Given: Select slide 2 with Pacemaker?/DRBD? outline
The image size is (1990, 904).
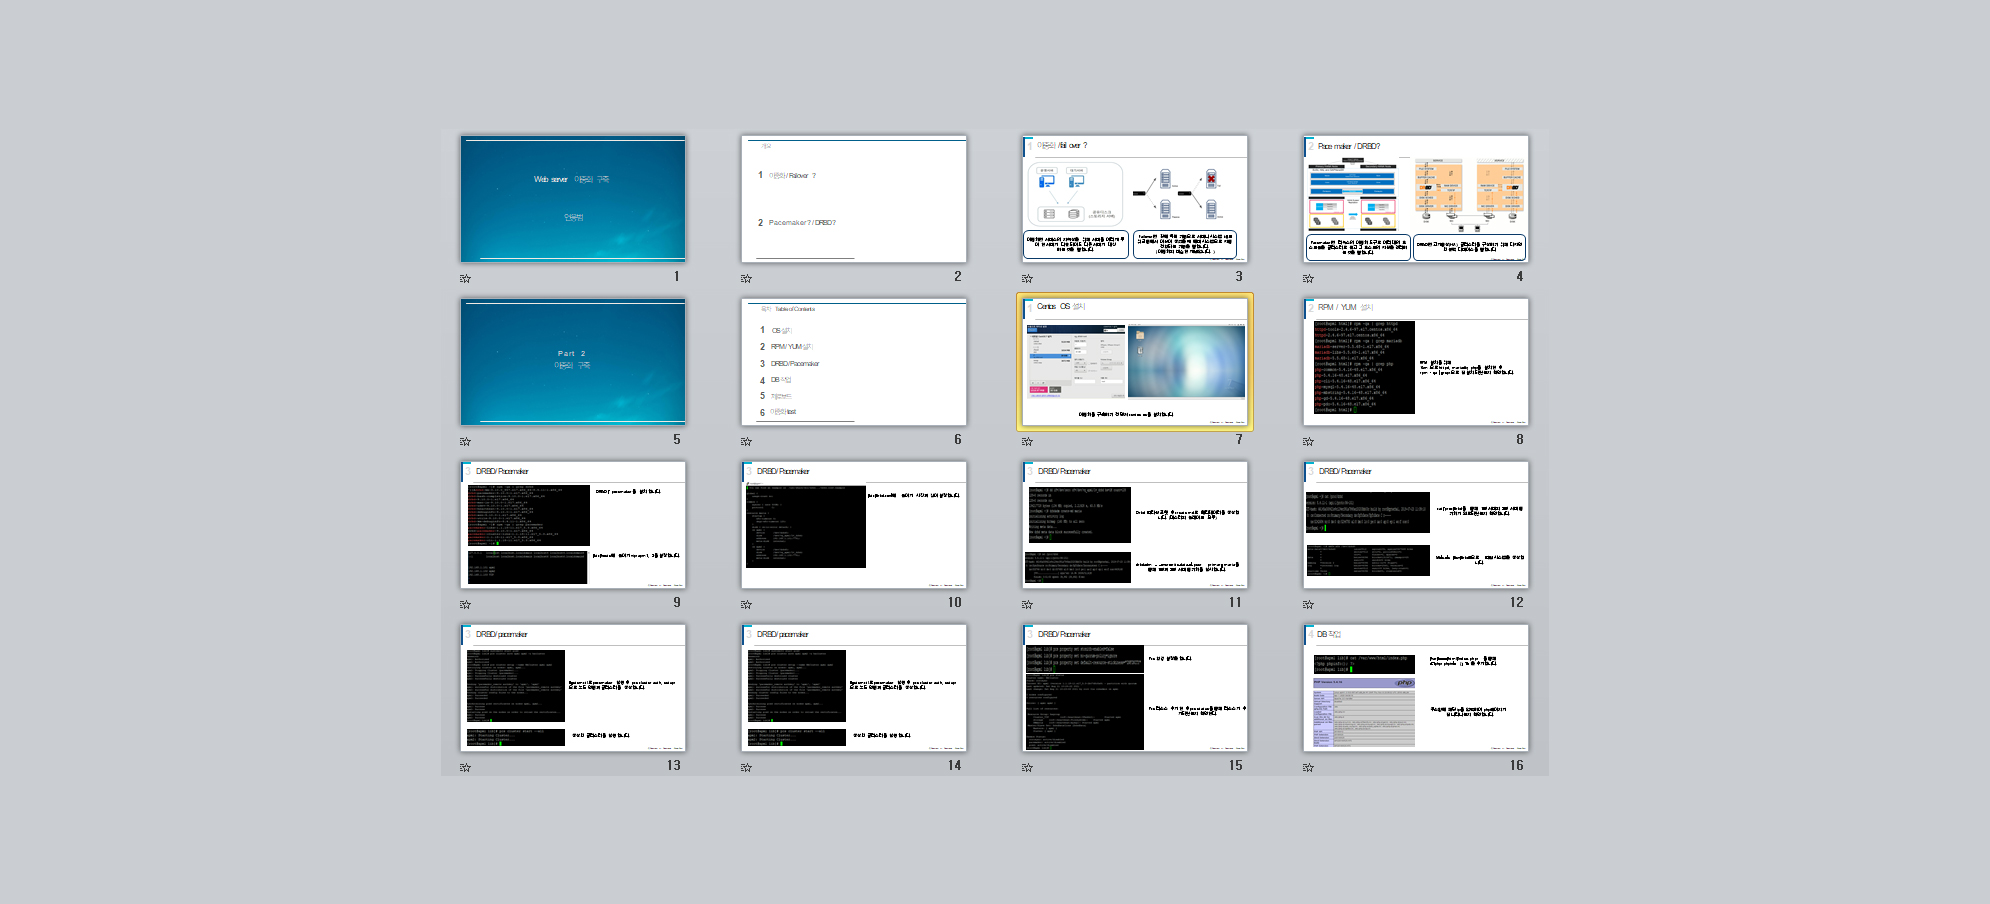Looking at the screenshot, I should (x=854, y=199).
